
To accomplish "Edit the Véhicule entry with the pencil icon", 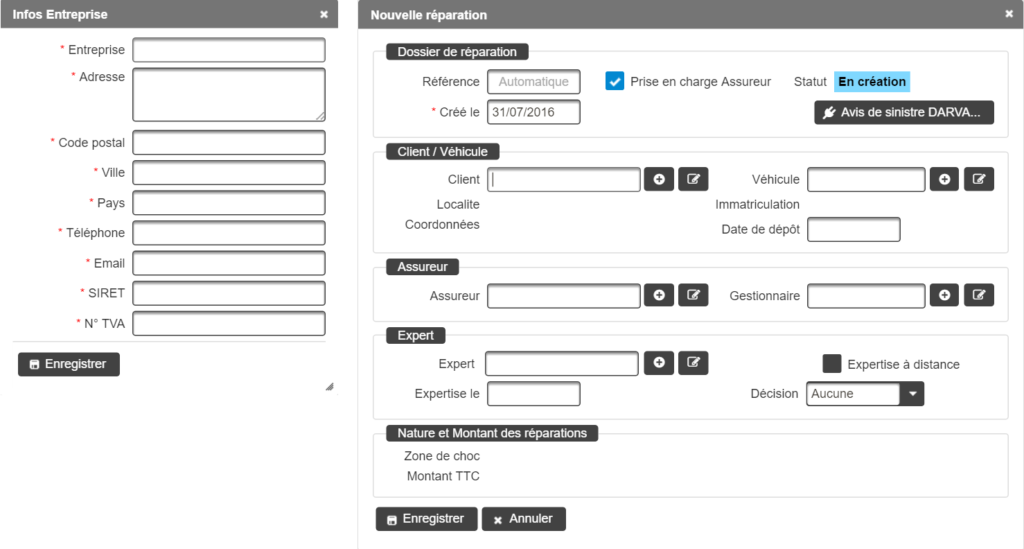I will [x=979, y=179].
